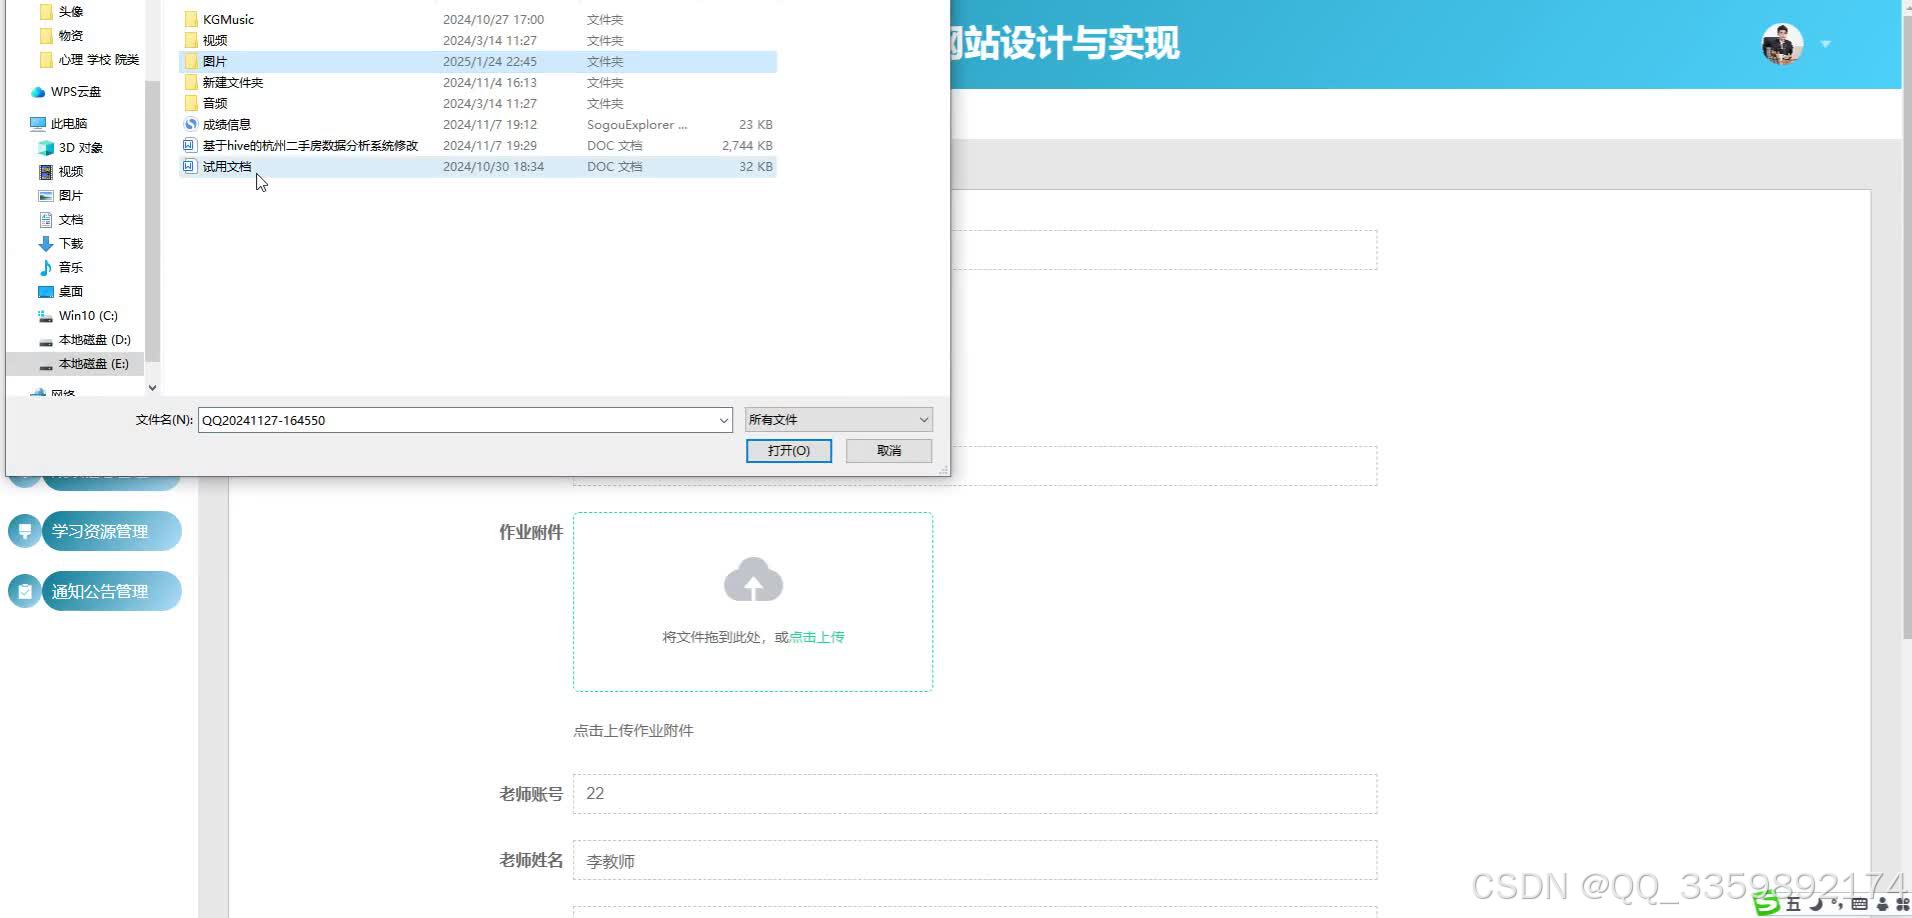Open the KGMusic folder in the file dialog
Screen dimensions: 1912x918
pyautogui.click(x=228, y=19)
